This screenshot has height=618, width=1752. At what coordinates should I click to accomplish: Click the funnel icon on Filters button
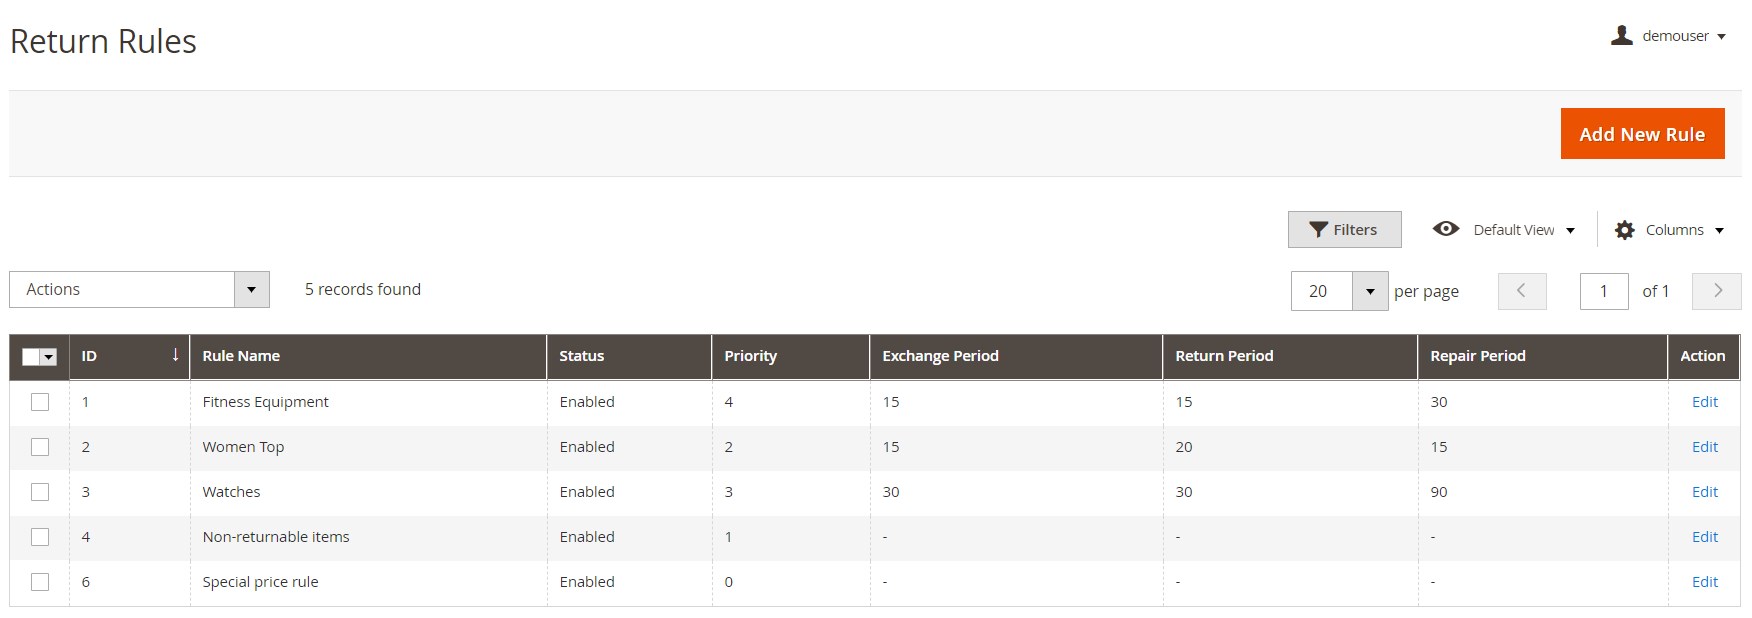1318,230
